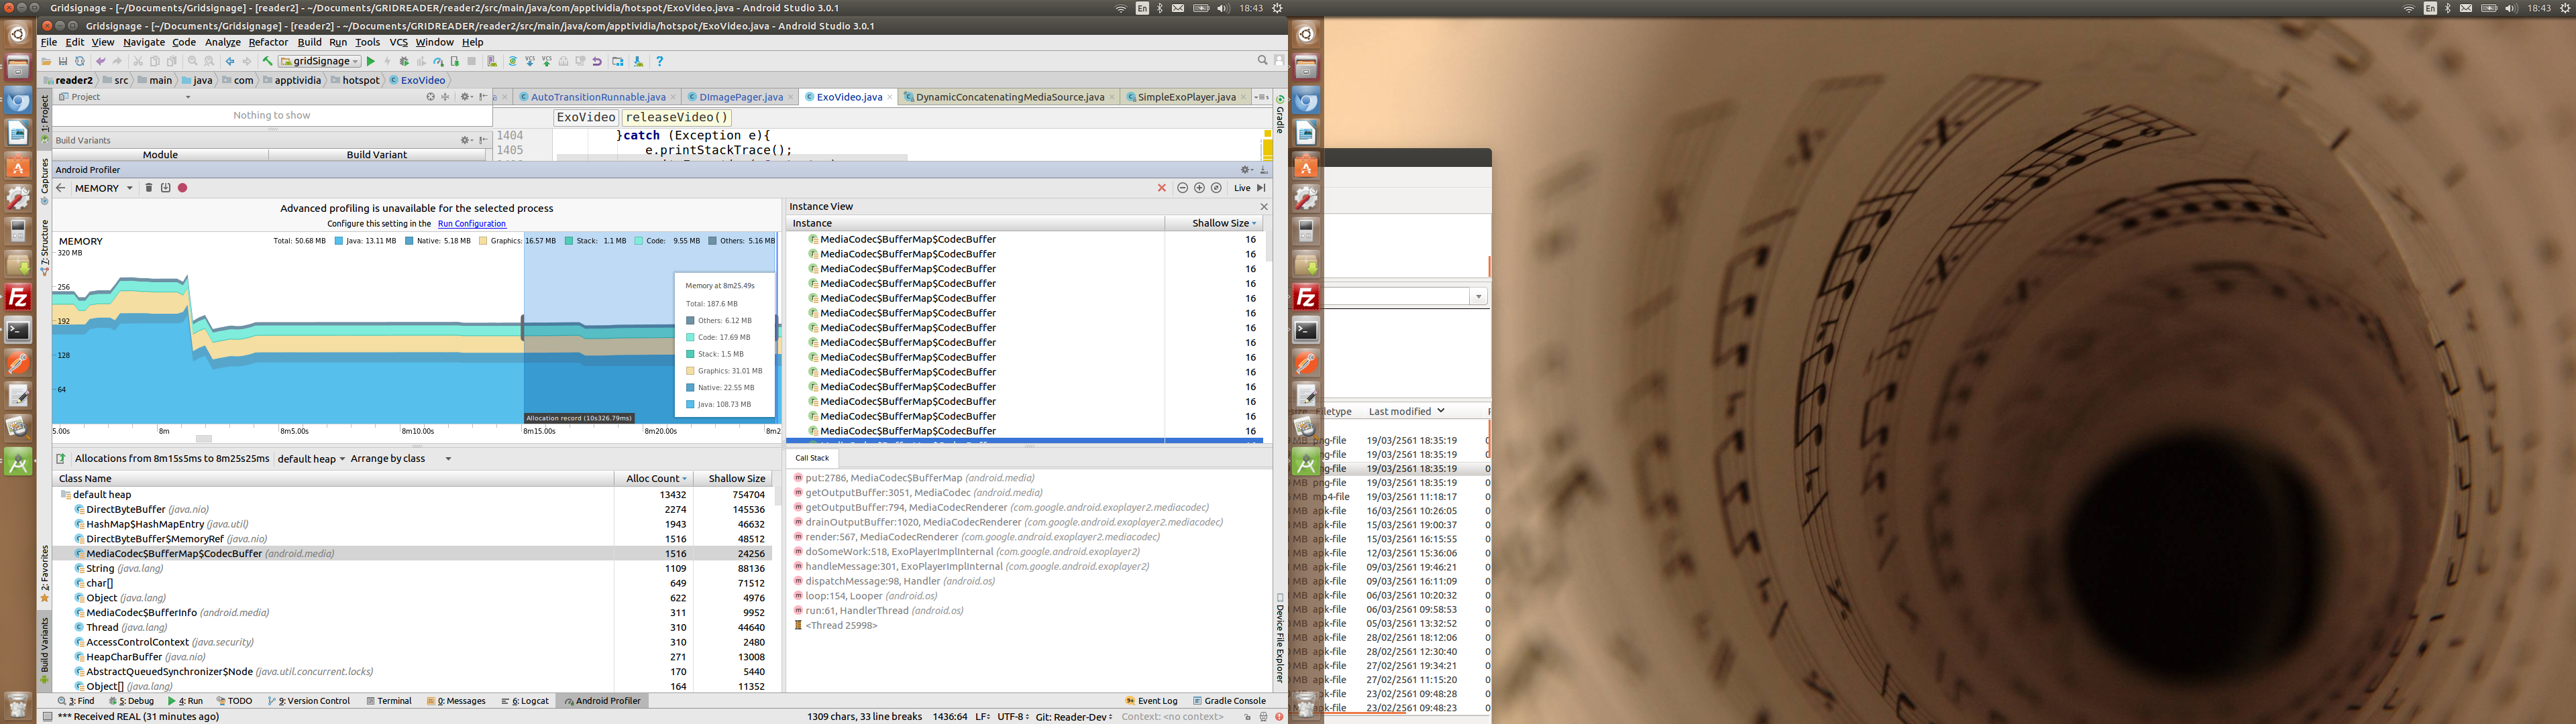Click the Run Configuration link
2576x724 pixels.
[x=471, y=223]
